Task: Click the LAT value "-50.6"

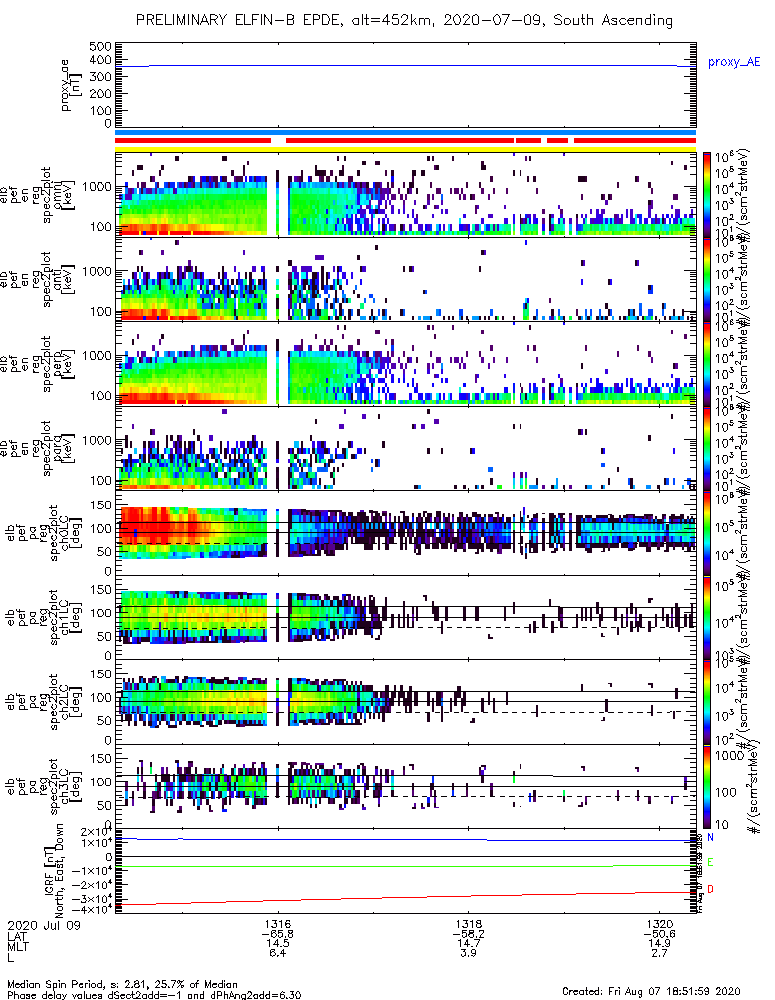Action: pos(660,934)
